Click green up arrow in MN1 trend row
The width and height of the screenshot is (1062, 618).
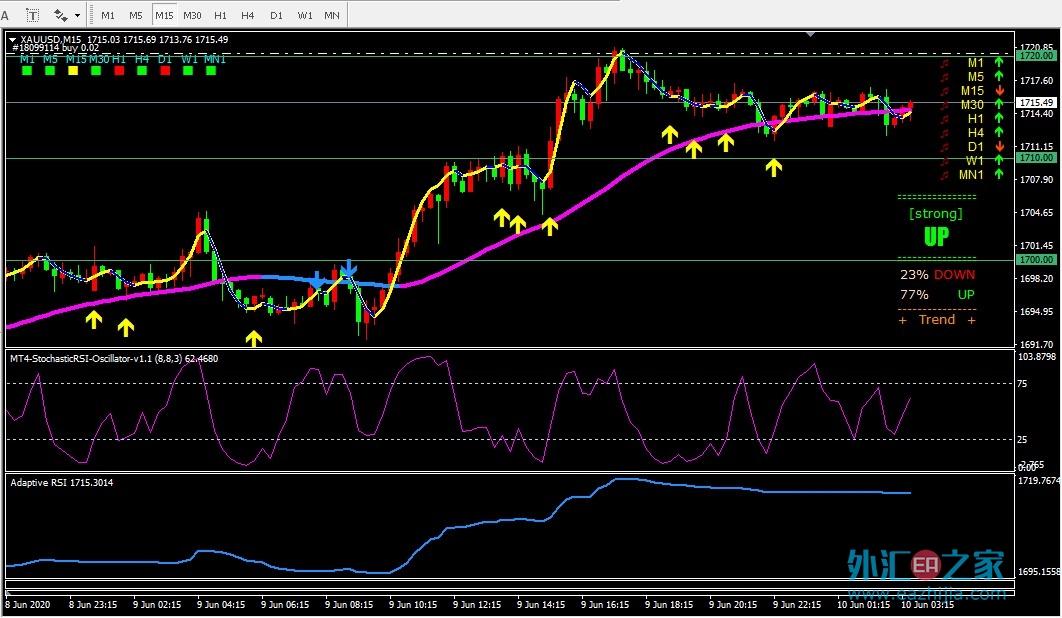pos(999,174)
